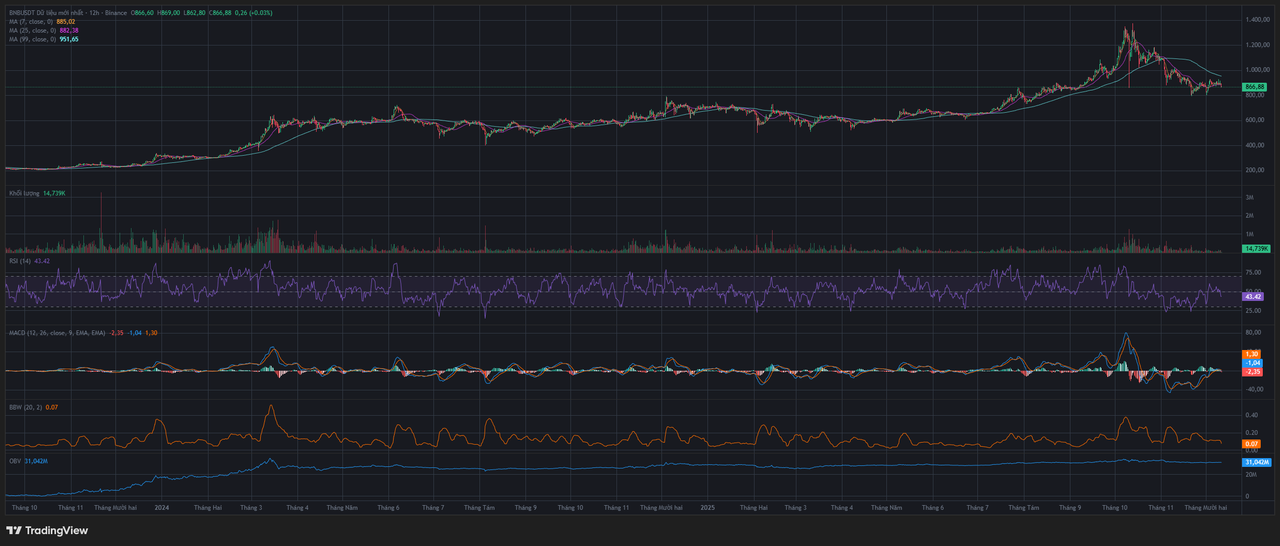This screenshot has width=1280, height=546.
Task: Click the OBV indicator legend
Action: [x=14, y=461]
